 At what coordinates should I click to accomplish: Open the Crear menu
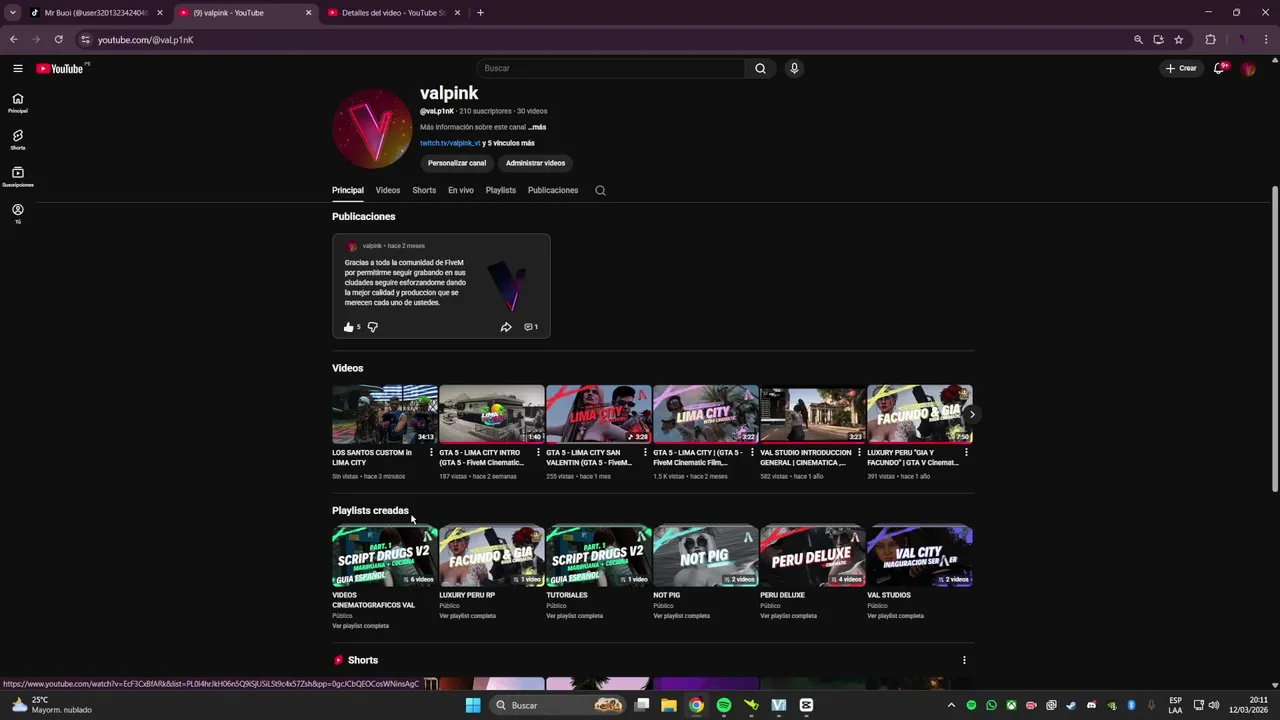[1181, 68]
